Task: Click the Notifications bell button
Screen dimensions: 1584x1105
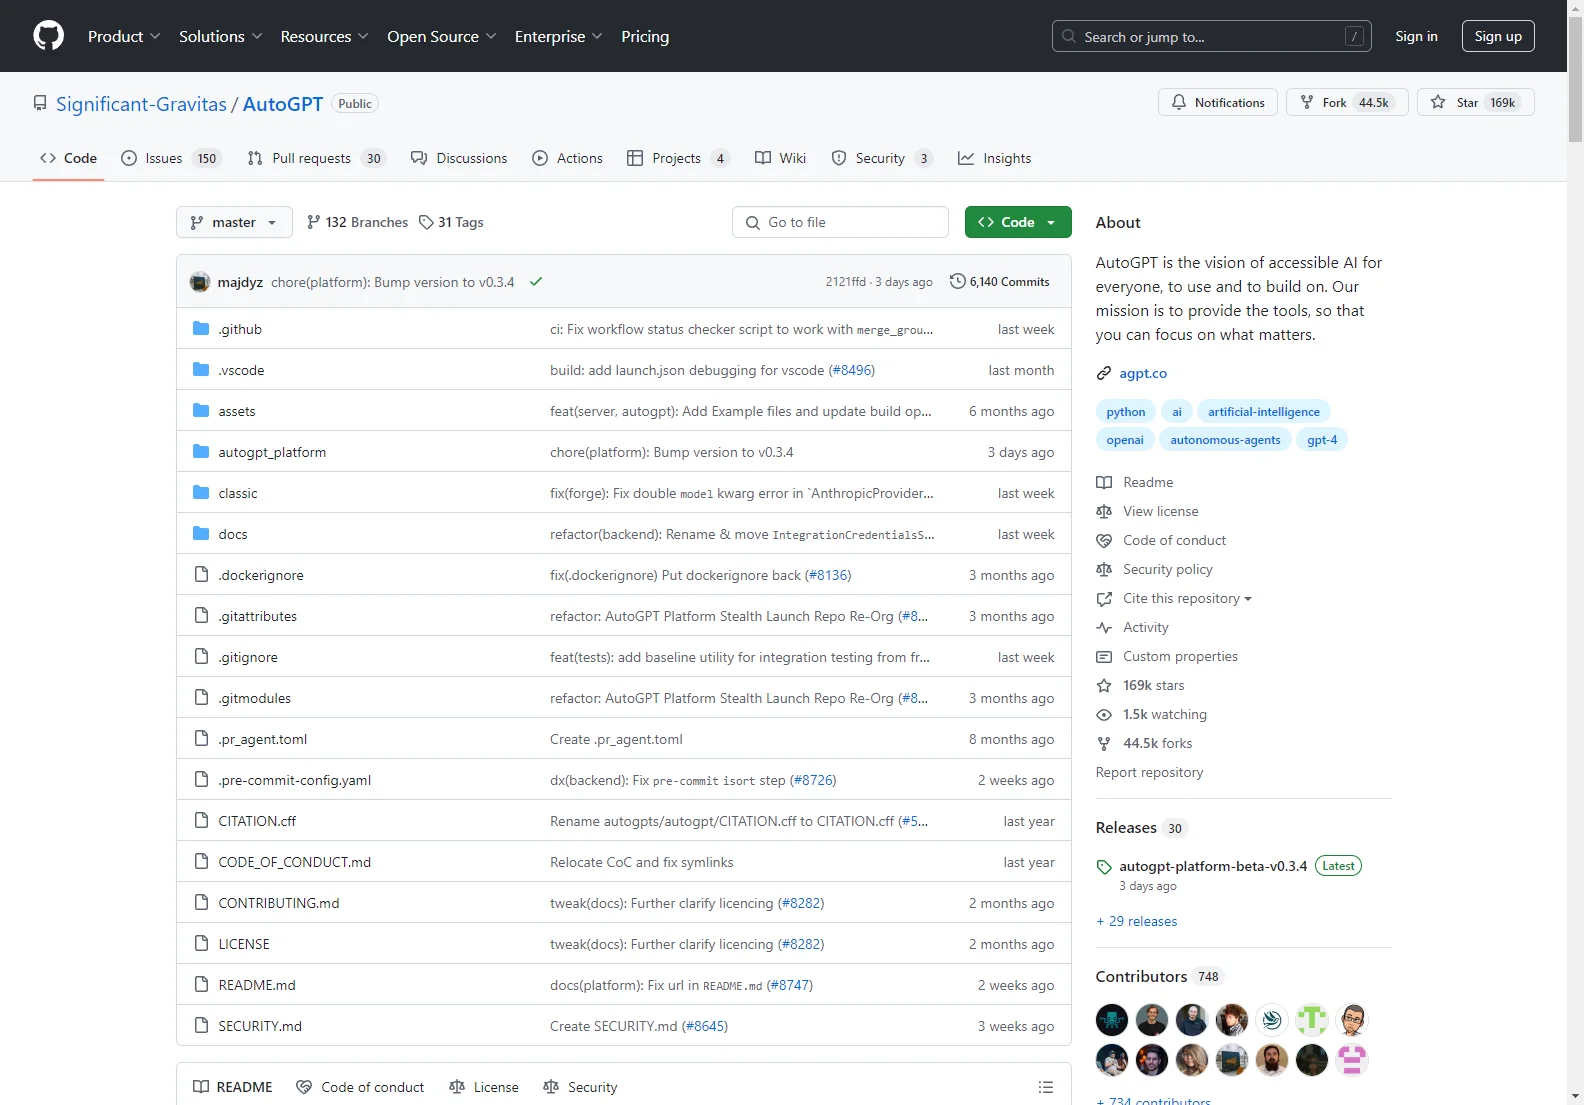Action: tap(1217, 102)
